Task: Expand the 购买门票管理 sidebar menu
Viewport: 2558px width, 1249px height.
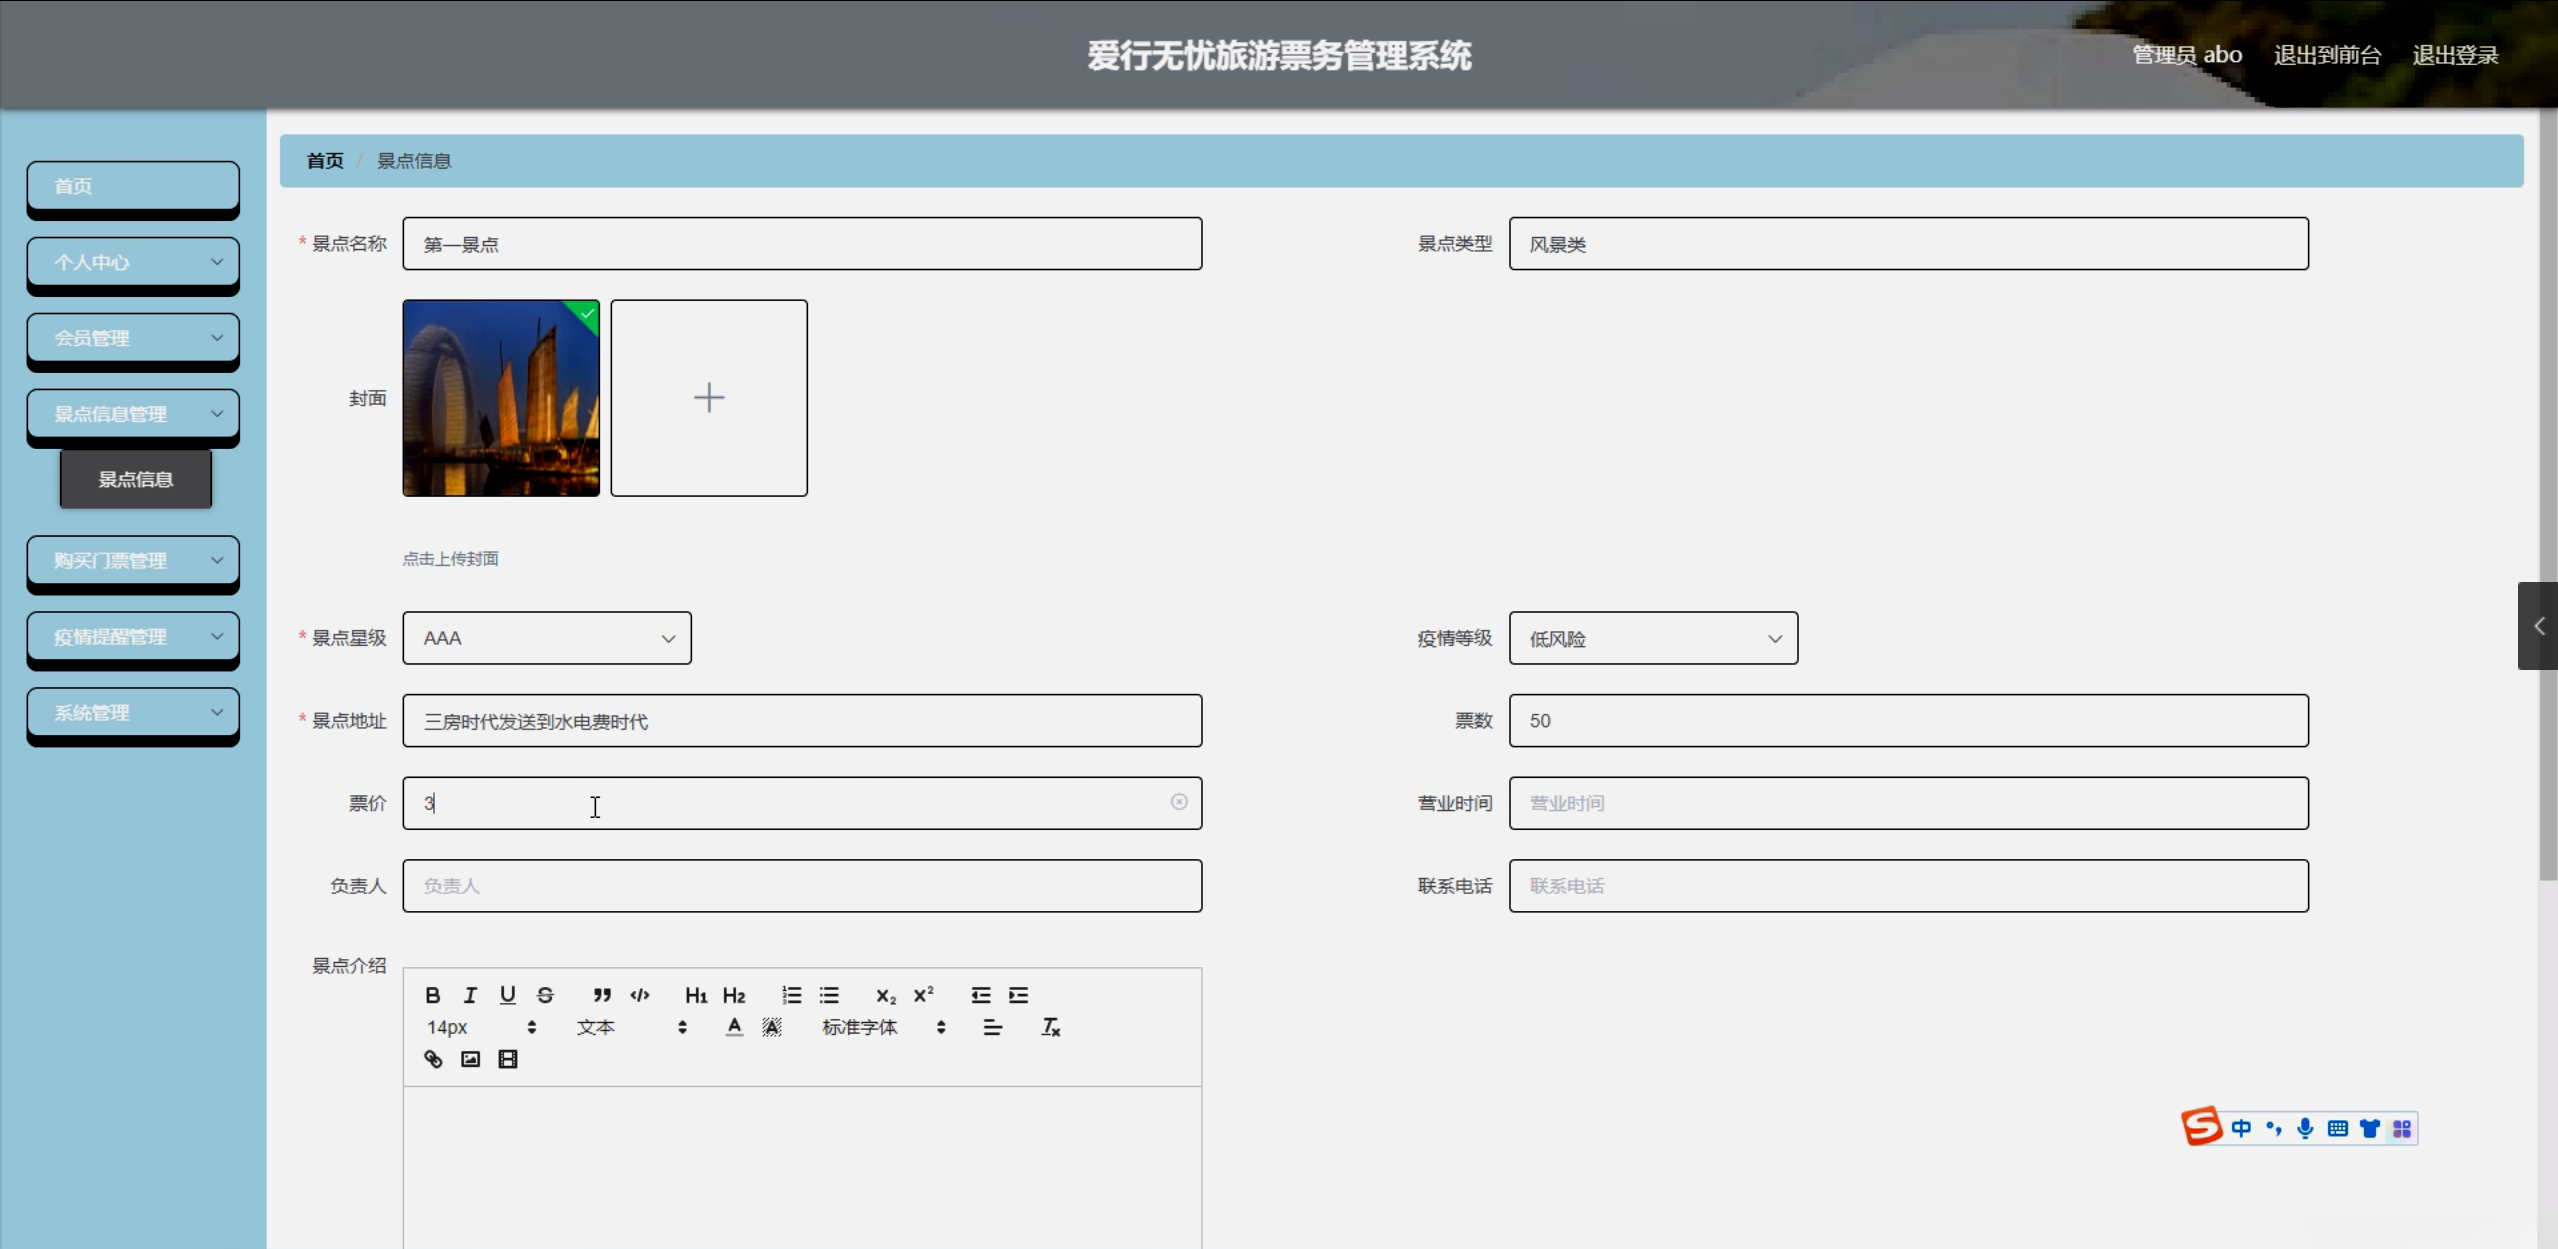Action: [x=133, y=560]
